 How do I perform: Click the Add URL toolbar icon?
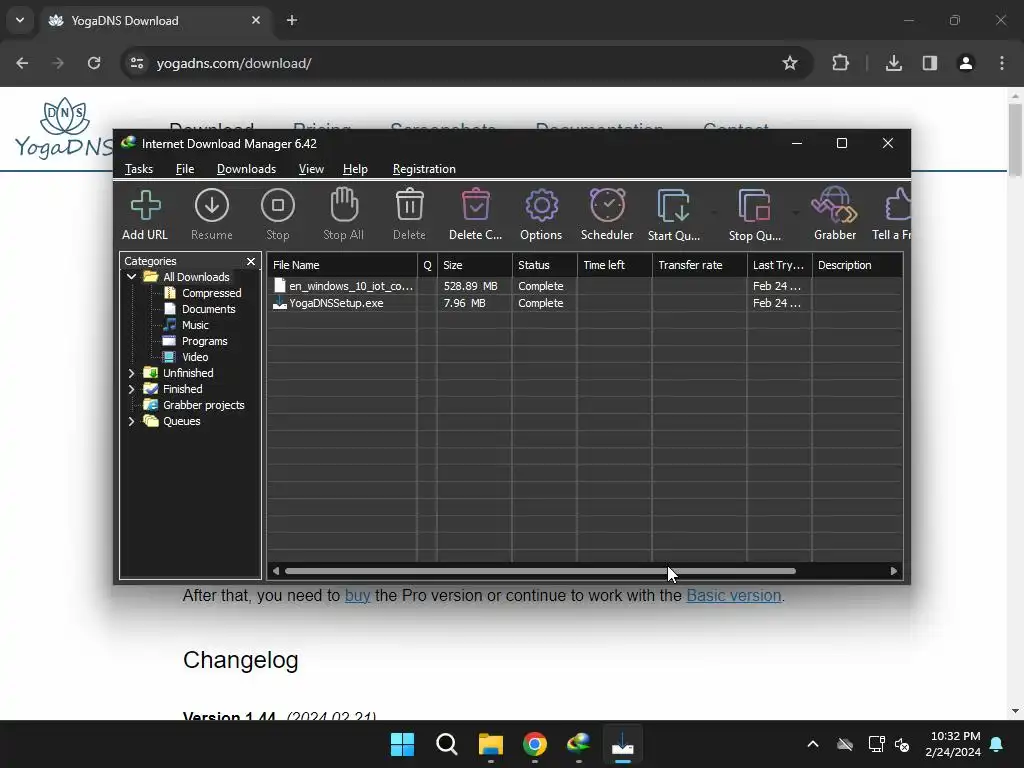click(145, 214)
